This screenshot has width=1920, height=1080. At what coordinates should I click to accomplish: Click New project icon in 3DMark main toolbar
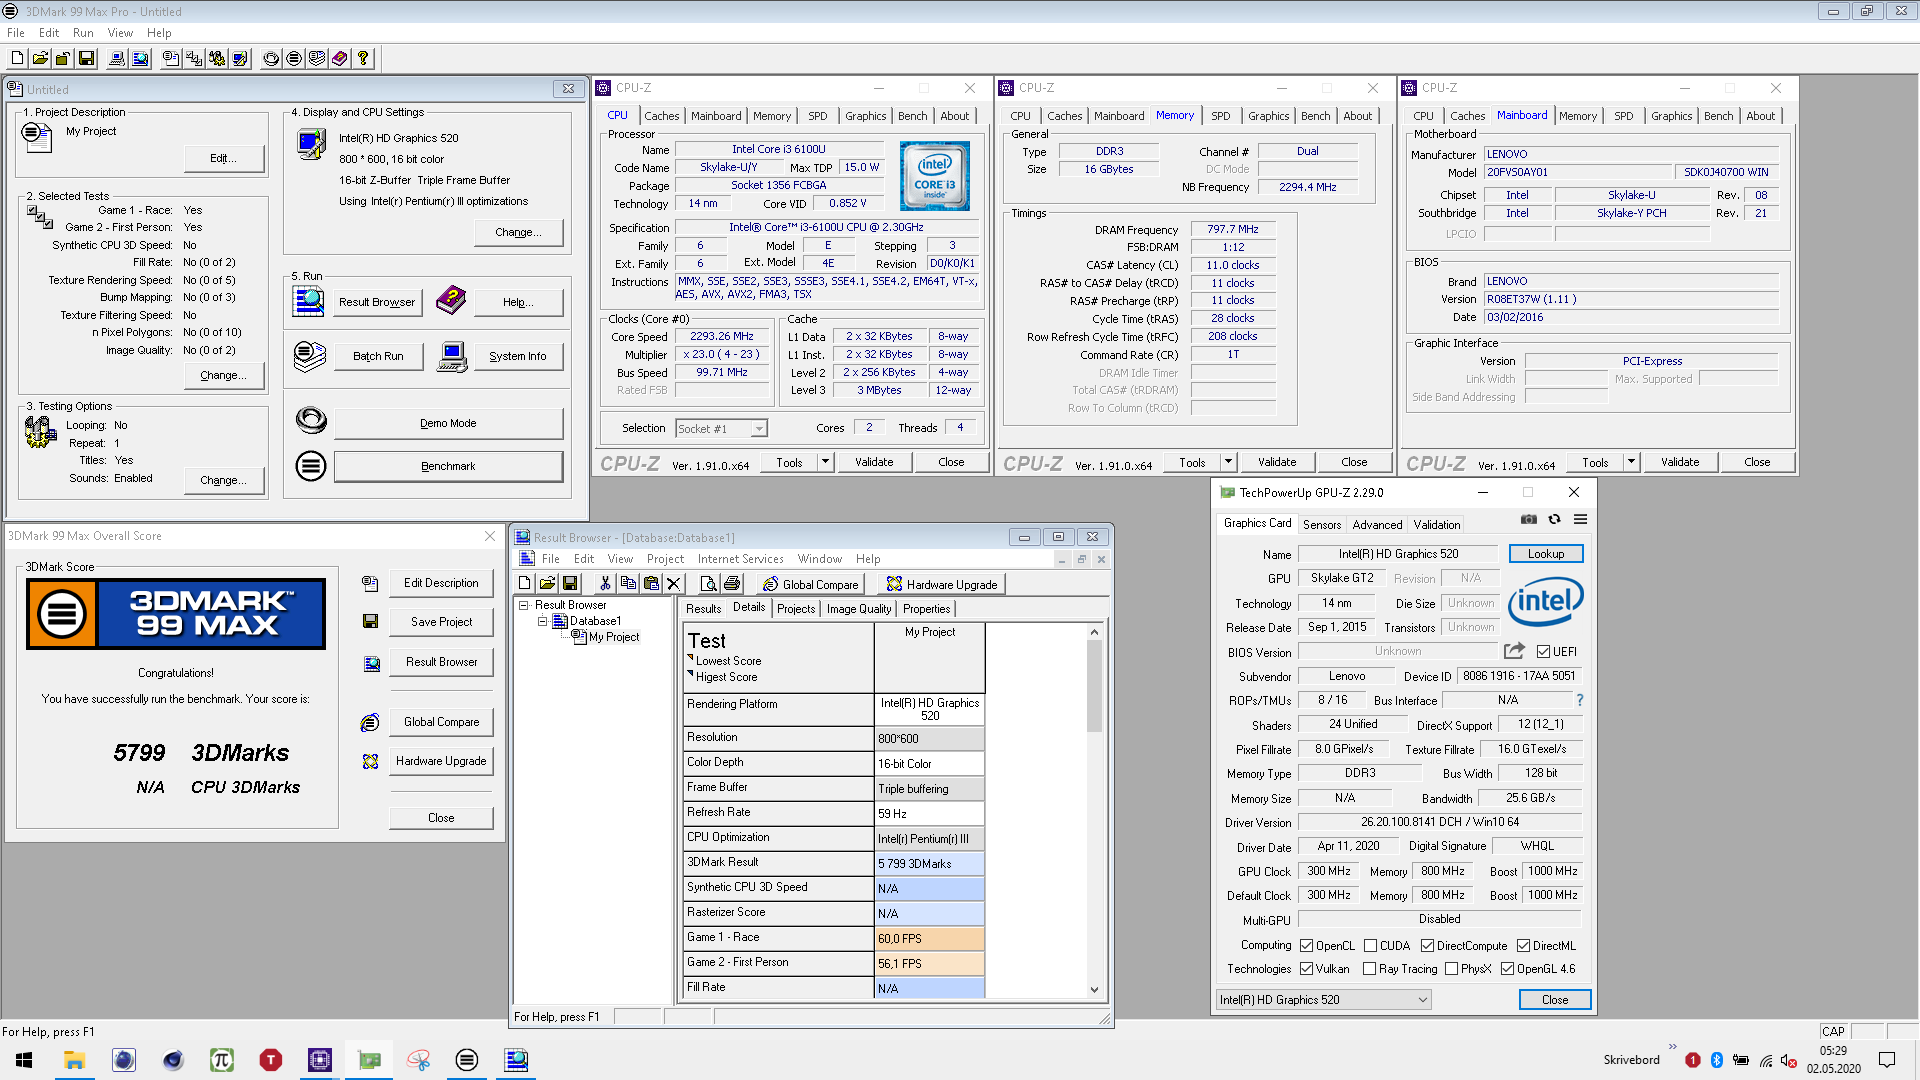(17, 59)
